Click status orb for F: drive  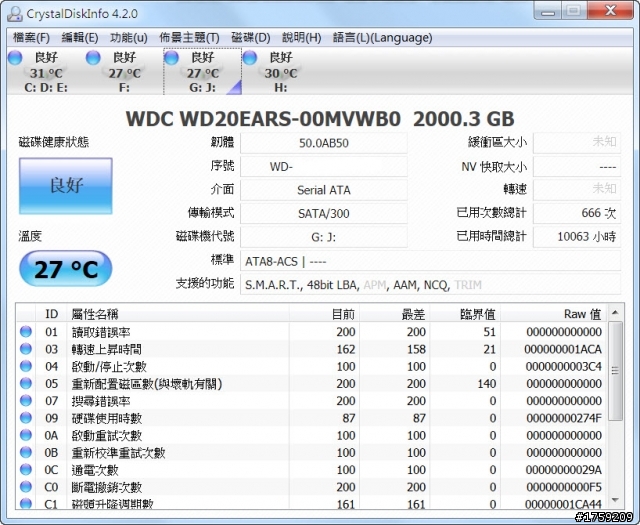(x=93, y=58)
